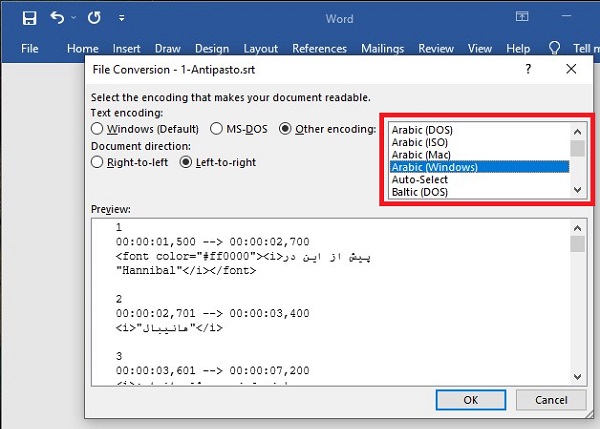
Task: Open the Mailings tab
Action: coord(383,49)
